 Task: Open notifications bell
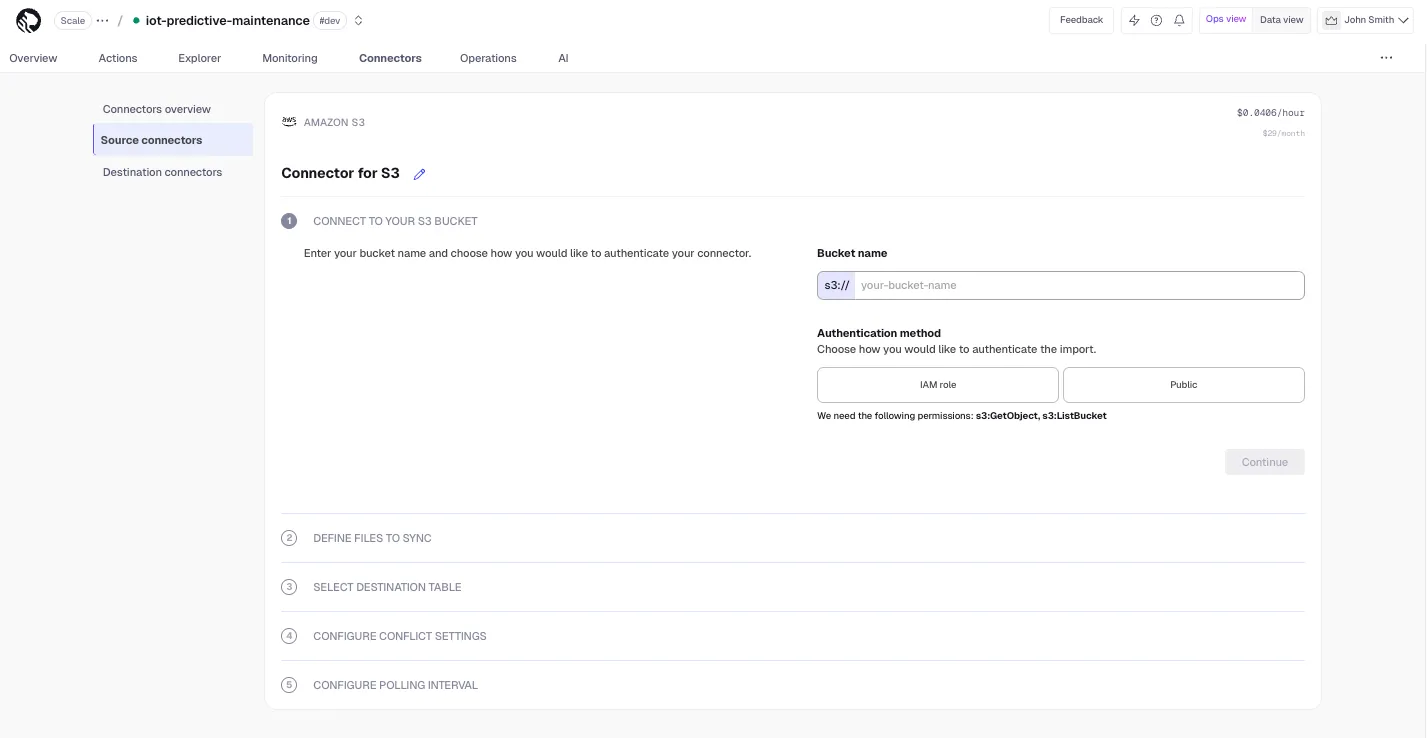pyautogui.click(x=1179, y=20)
